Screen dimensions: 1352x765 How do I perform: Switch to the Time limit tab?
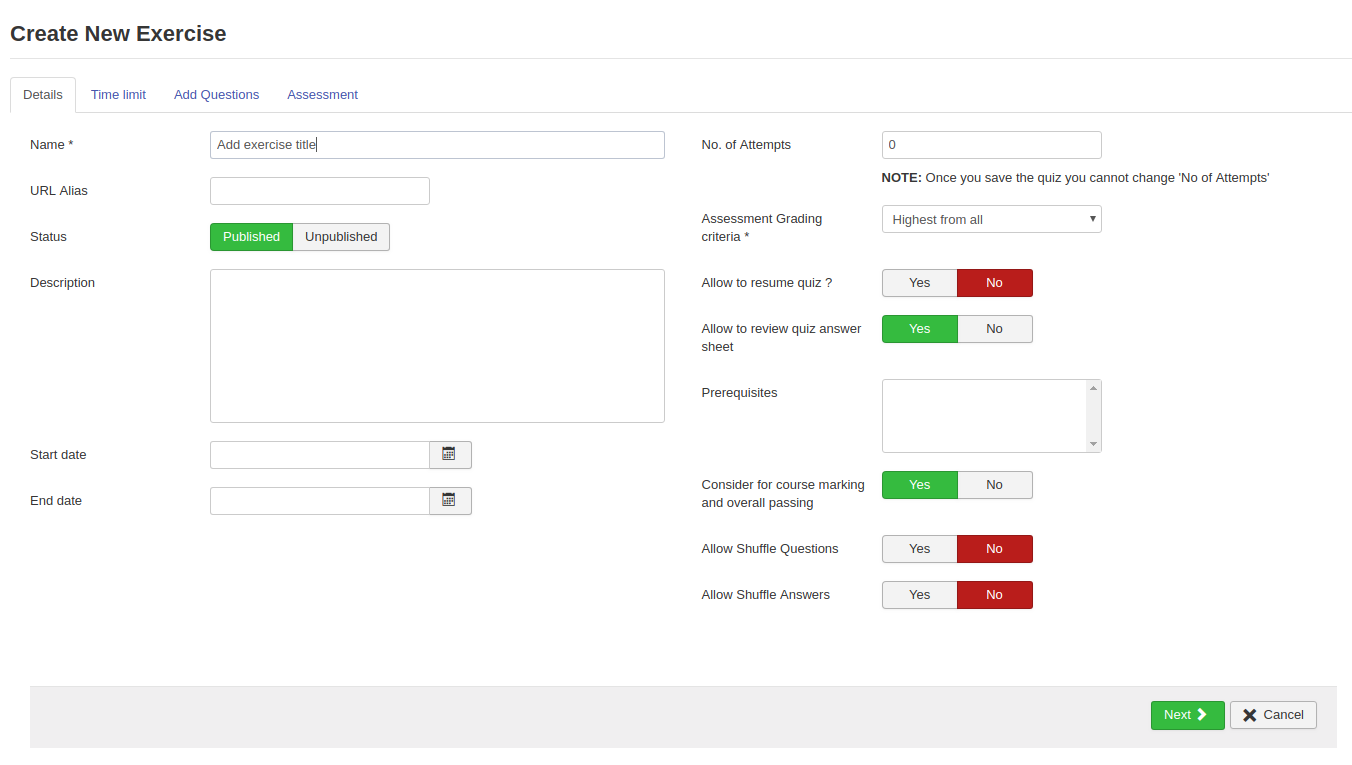118,95
